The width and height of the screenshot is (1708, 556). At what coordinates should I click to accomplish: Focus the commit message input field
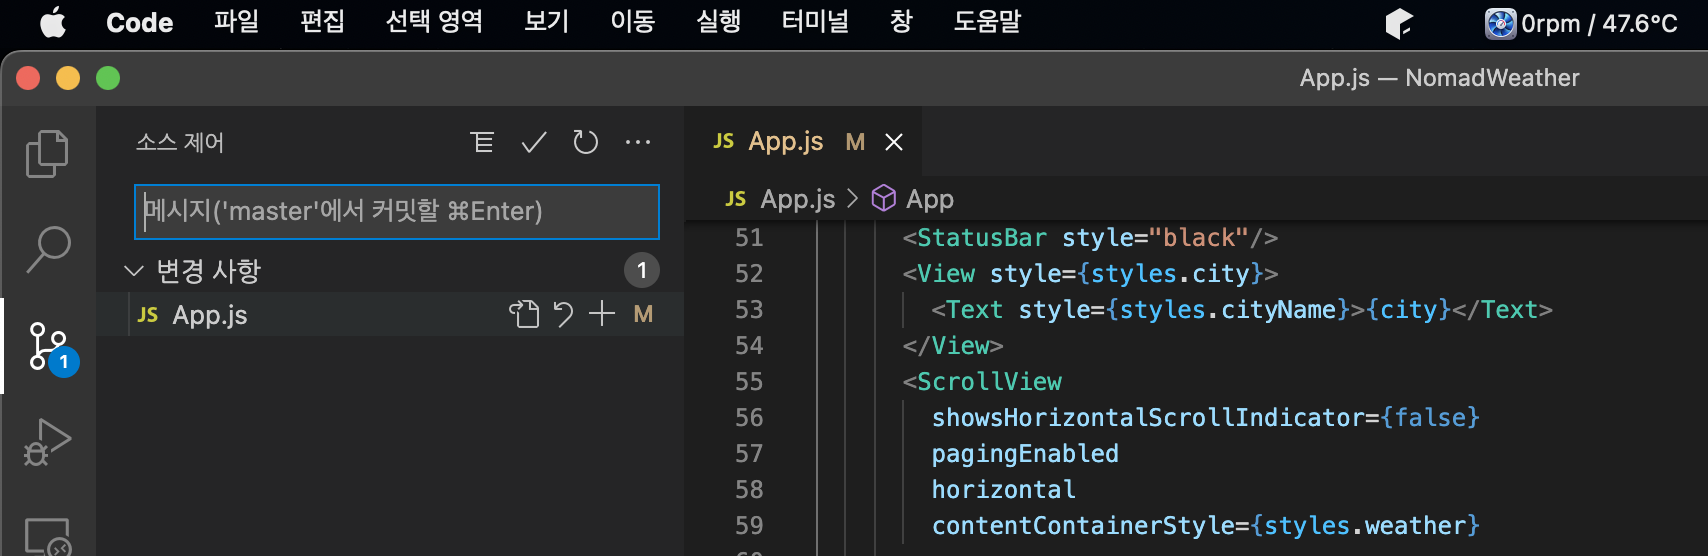pos(397,211)
